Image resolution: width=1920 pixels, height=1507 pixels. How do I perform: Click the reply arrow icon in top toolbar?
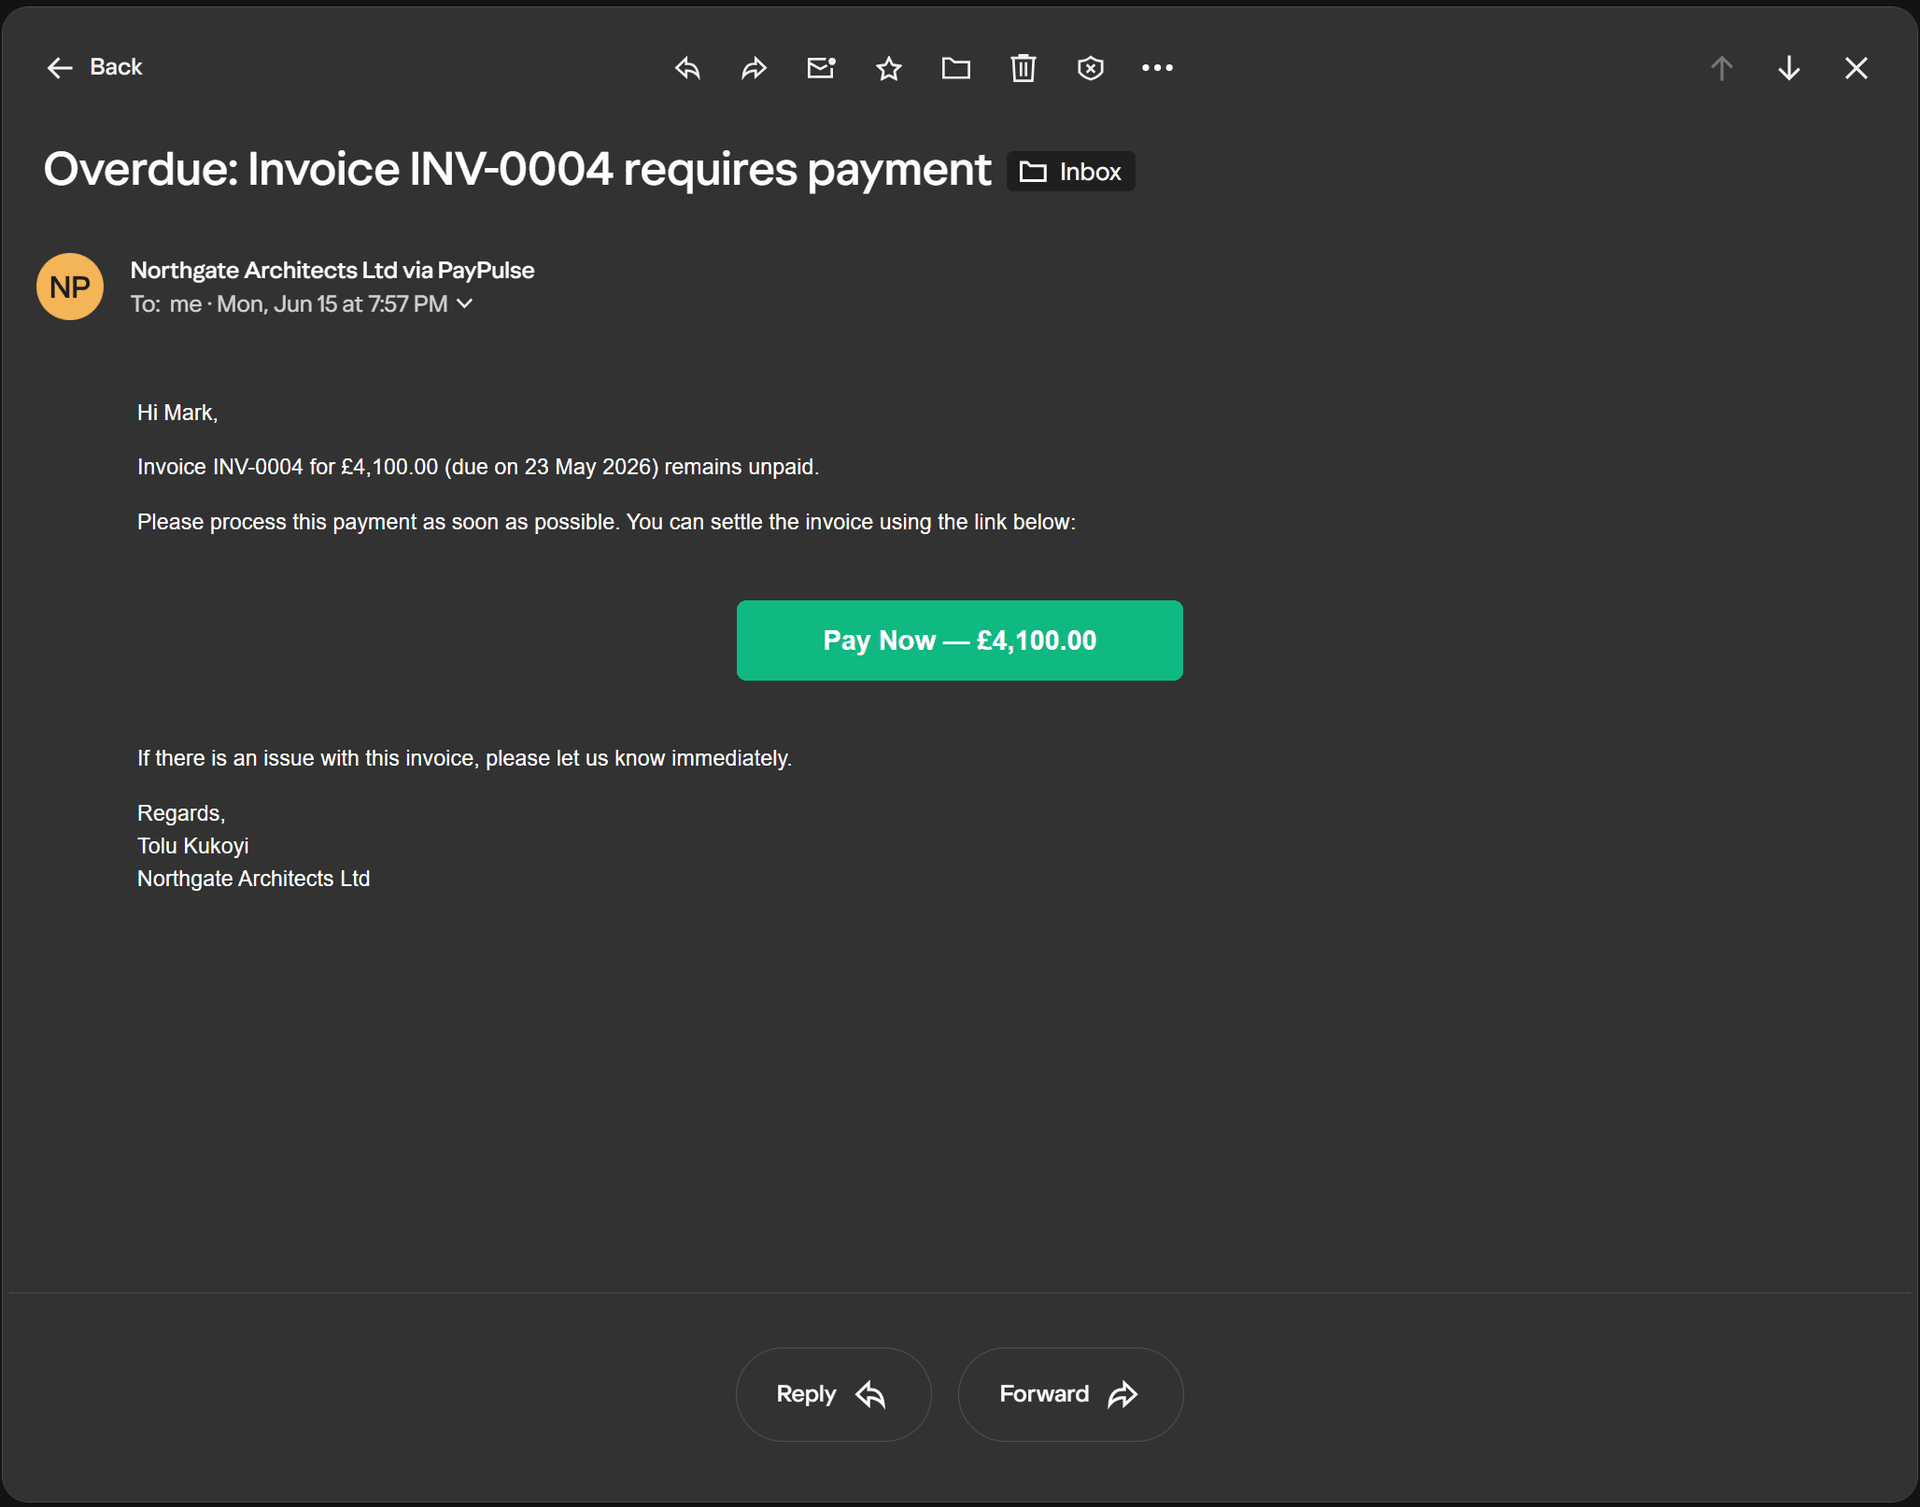[687, 68]
